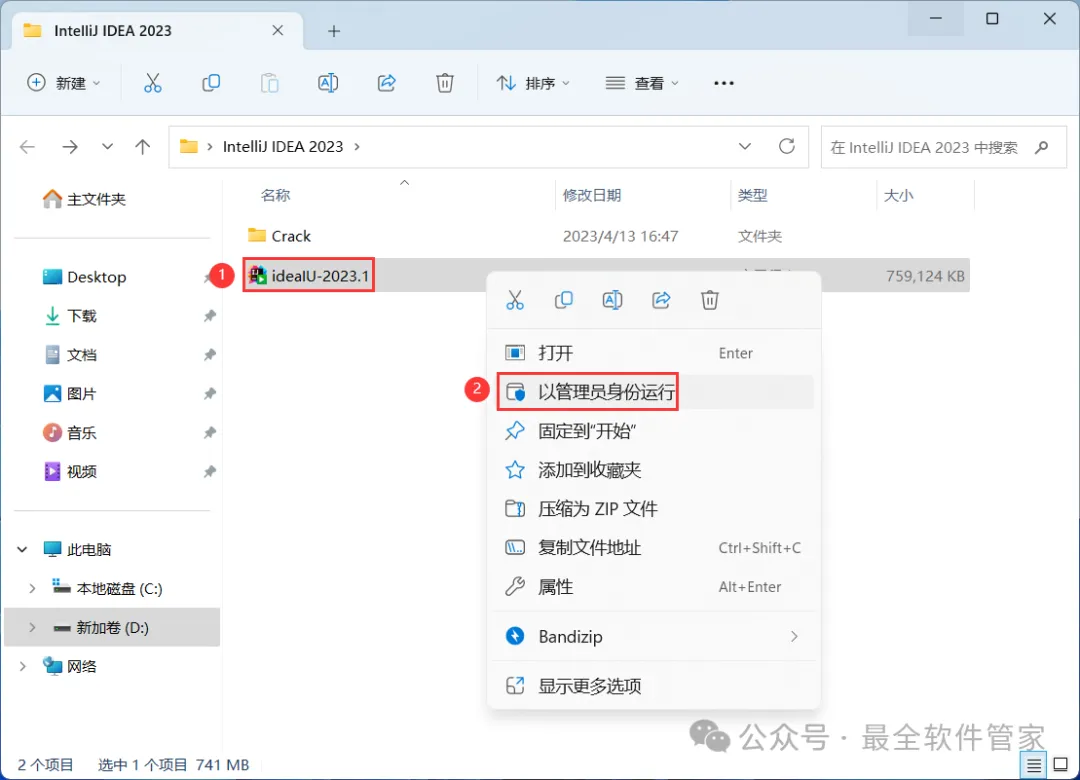Open 音乐 in the sidebar
1080x780 pixels.
click(x=70, y=433)
